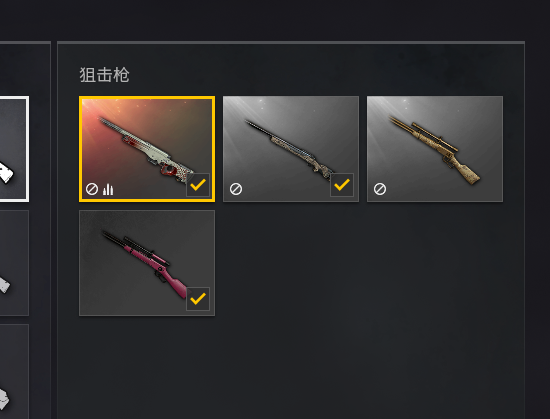This screenshot has height=419, width=550.
Task: Click the scope on the tan rifle
Action: (435, 137)
